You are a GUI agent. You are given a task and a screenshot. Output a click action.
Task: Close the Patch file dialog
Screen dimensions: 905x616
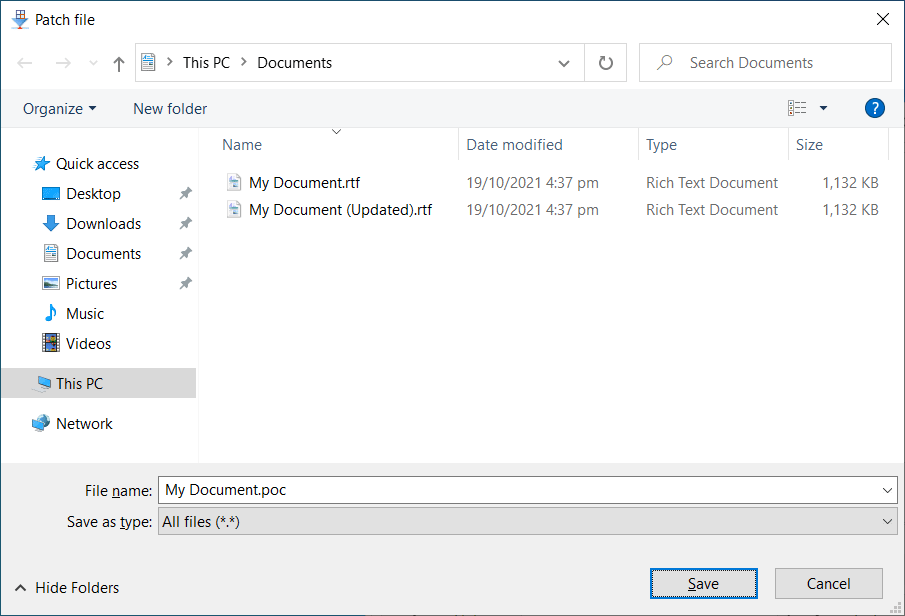[882, 20]
